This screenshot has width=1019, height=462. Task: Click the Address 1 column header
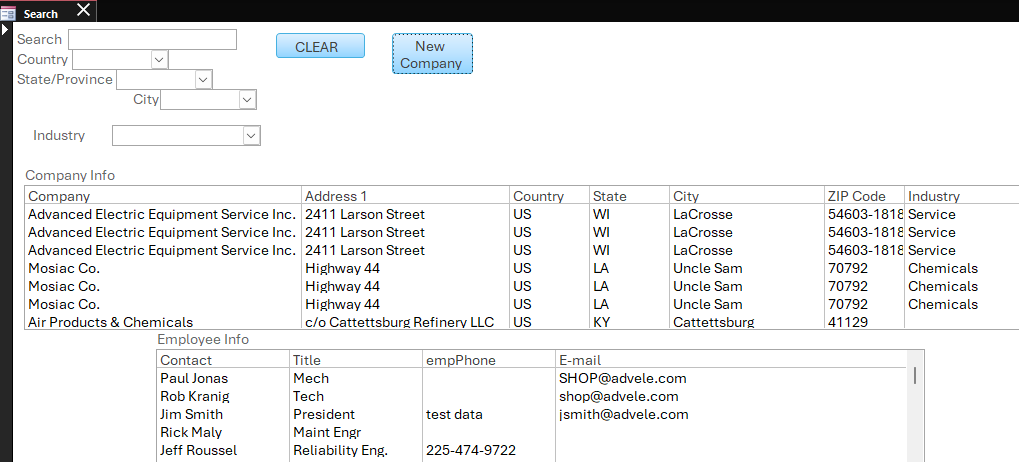406,196
